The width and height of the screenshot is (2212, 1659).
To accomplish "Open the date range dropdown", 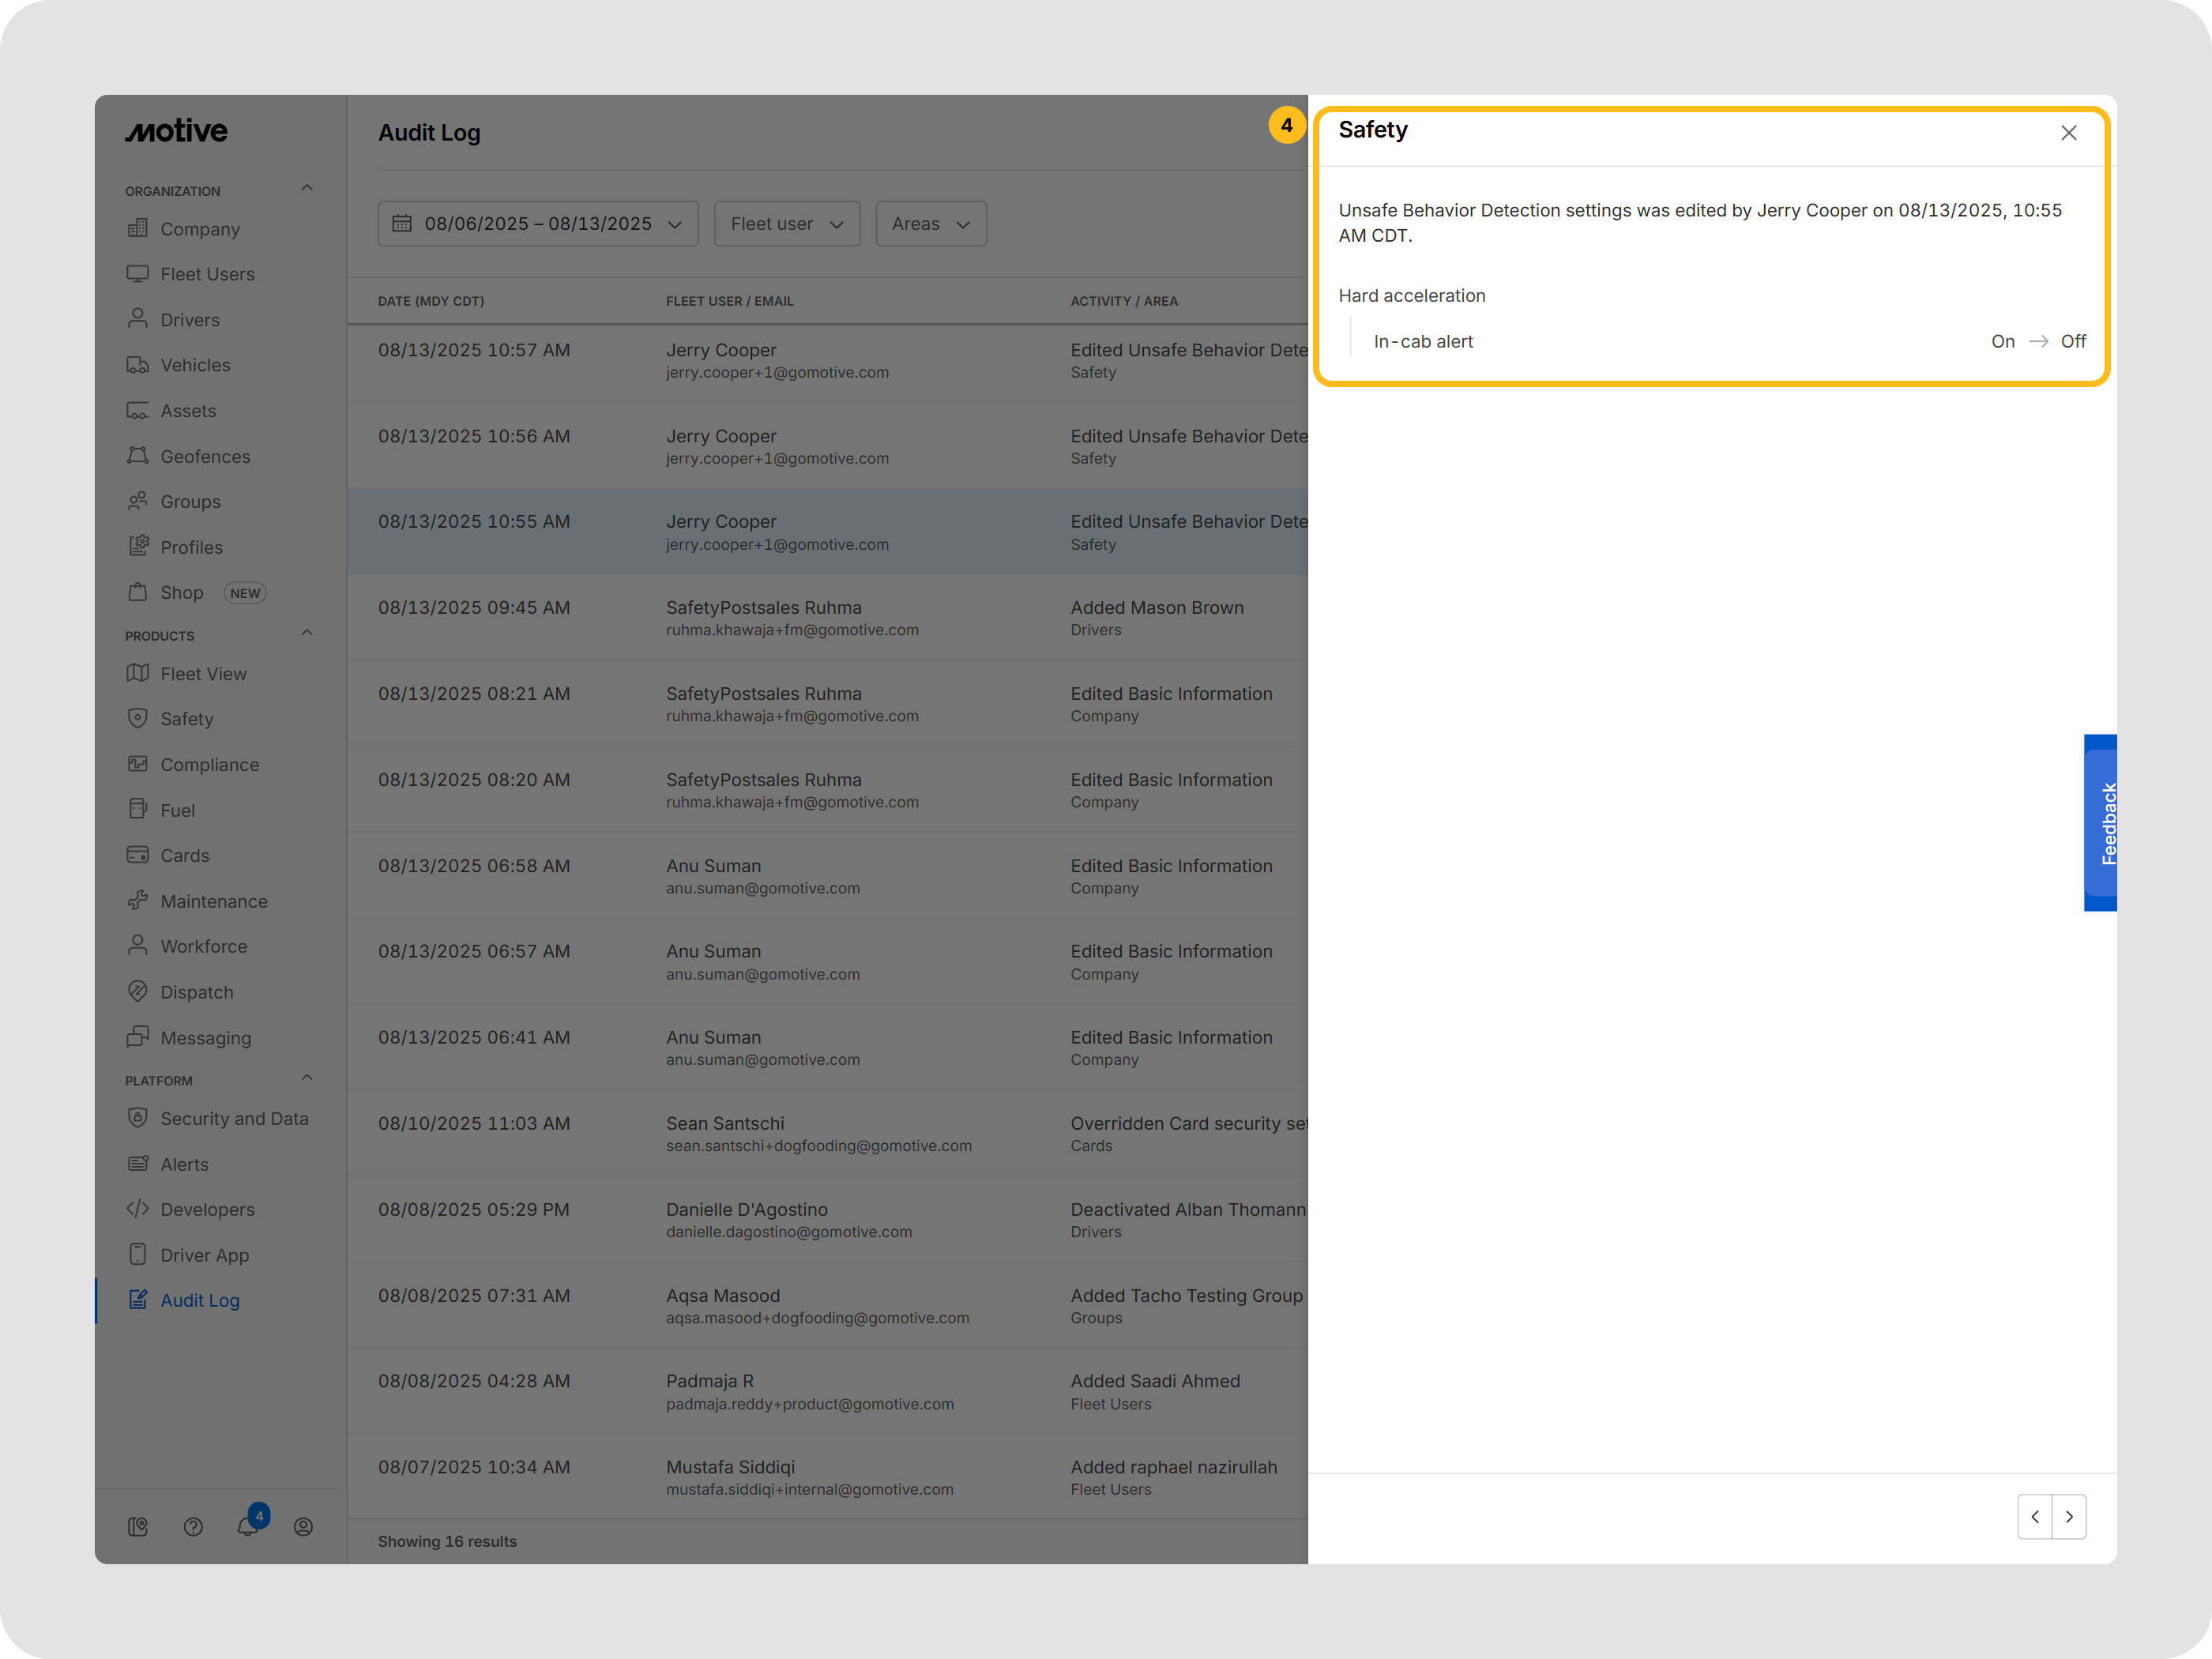I will [x=538, y=224].
